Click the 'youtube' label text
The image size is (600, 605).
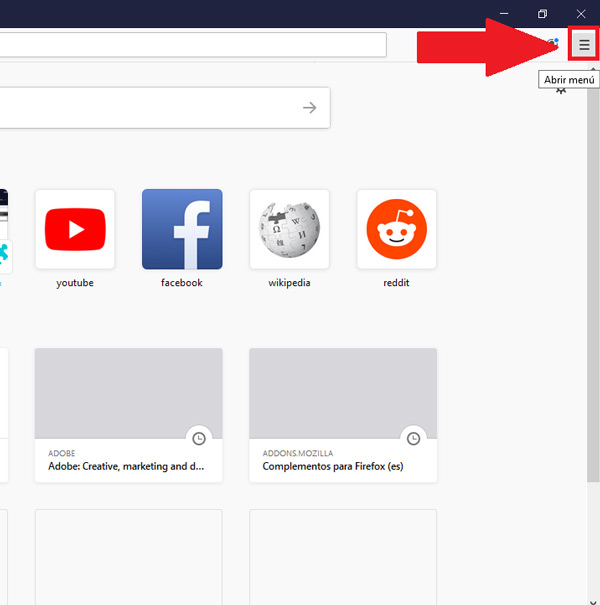(x=75, y=283)
